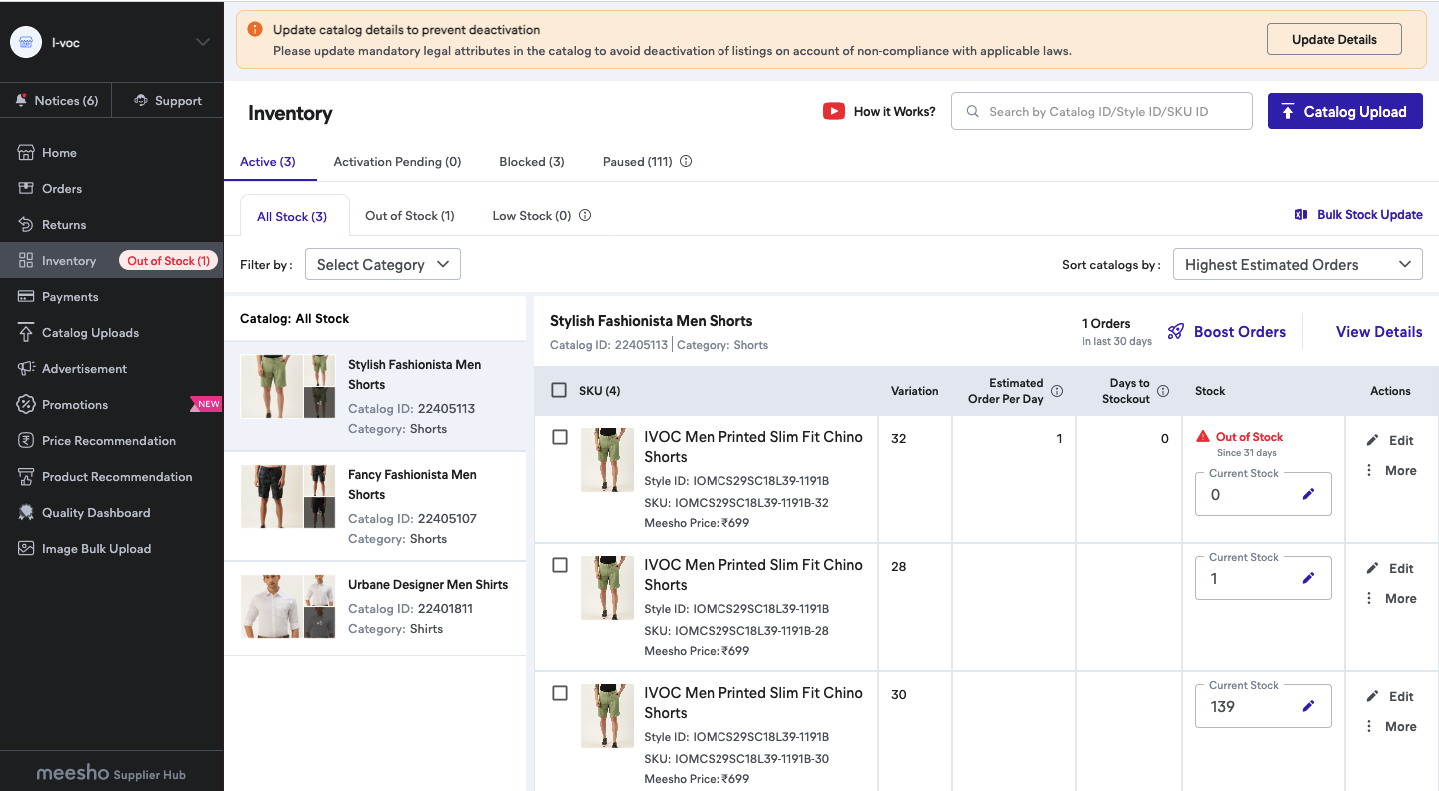This screenshot has height=791, width=1439.
Task: Click the Orders box icon
Action: (26, 189)
